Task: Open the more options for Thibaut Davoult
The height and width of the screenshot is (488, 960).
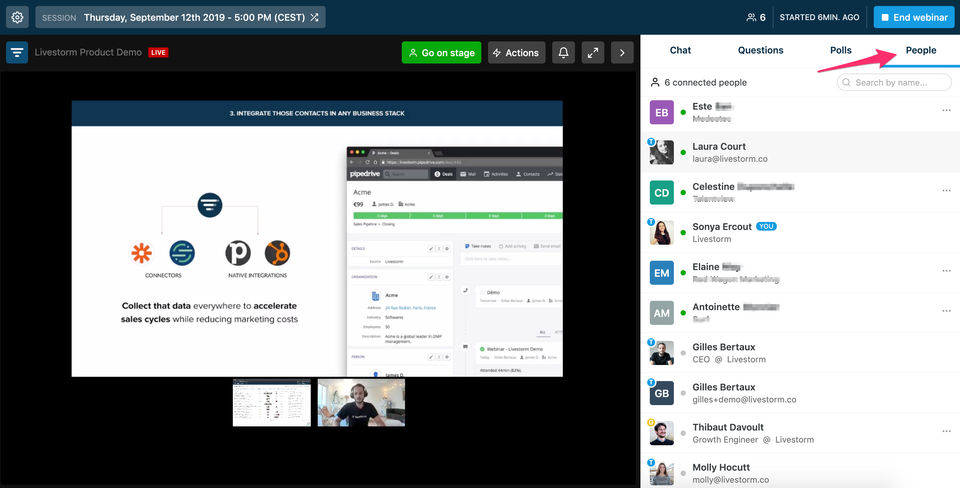Action: (947, 431)
